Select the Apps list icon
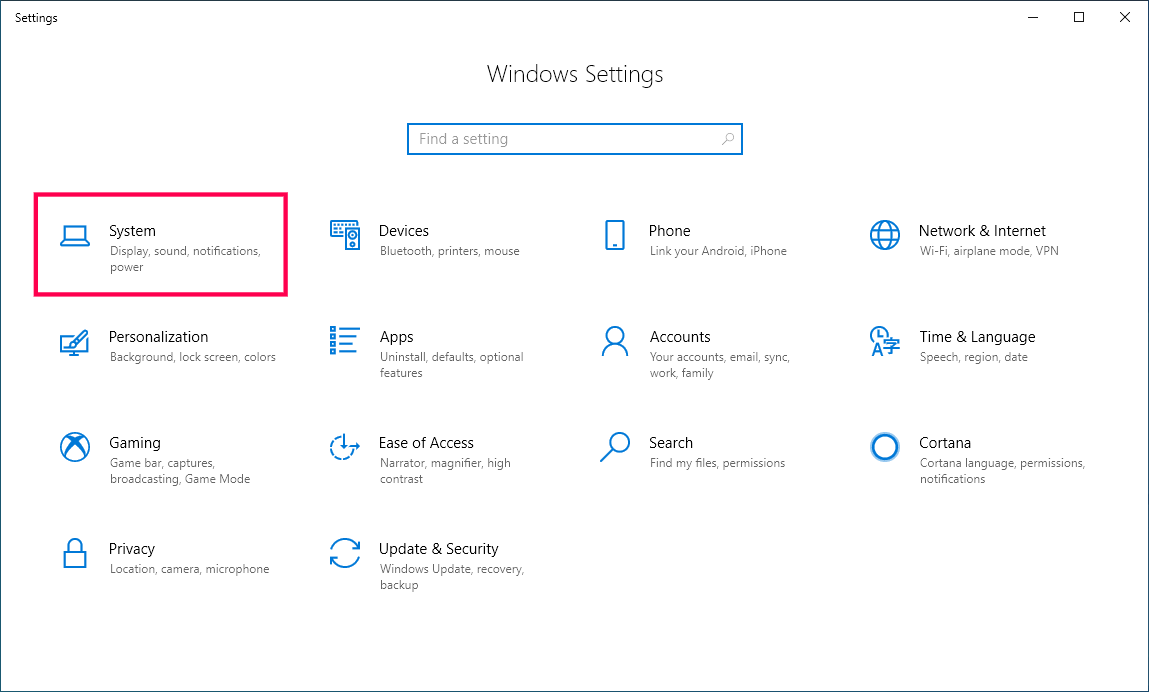Screen dimensions: 1149x692 pos(344,341)
